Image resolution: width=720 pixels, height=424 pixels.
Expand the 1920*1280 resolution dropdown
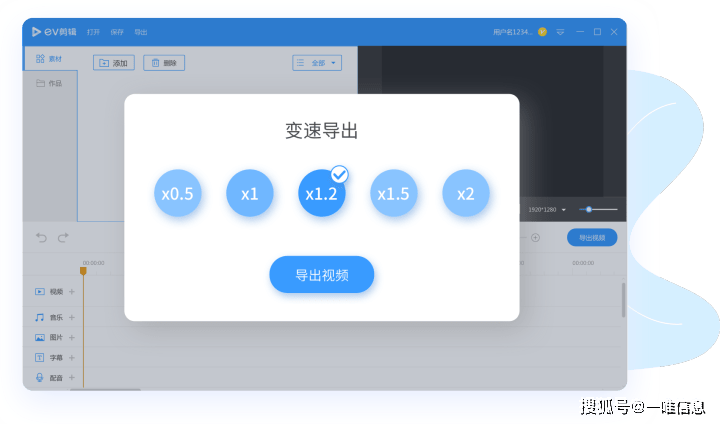(547, 209)
